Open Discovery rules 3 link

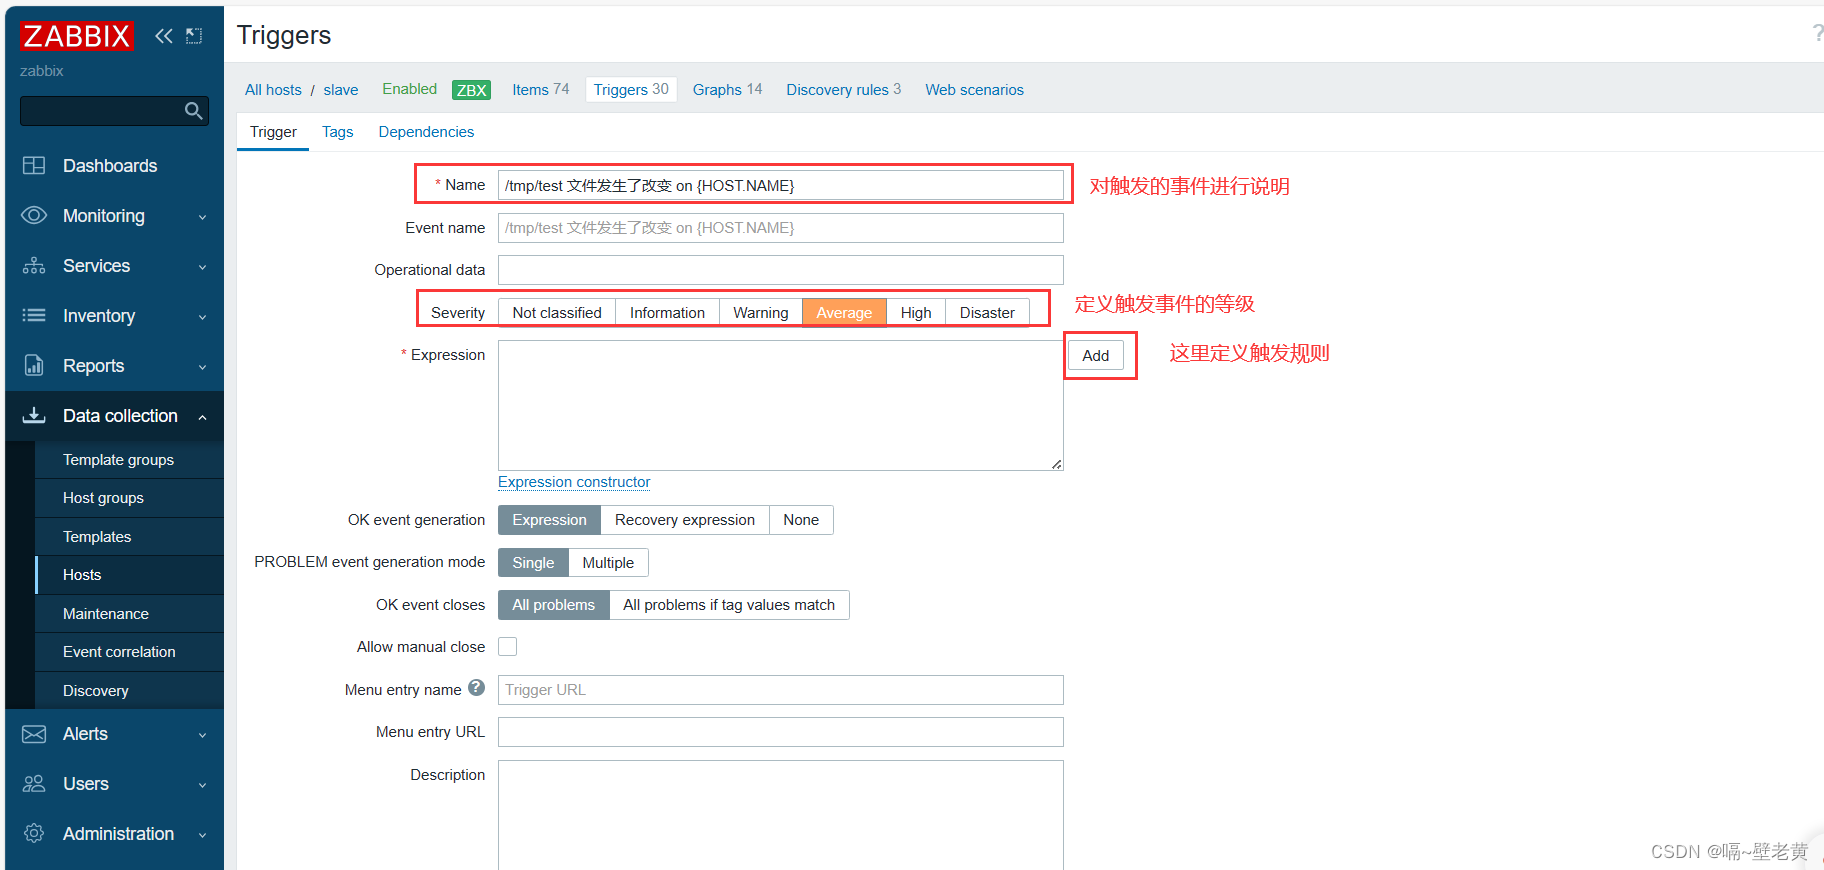click(x=843, y=90)
